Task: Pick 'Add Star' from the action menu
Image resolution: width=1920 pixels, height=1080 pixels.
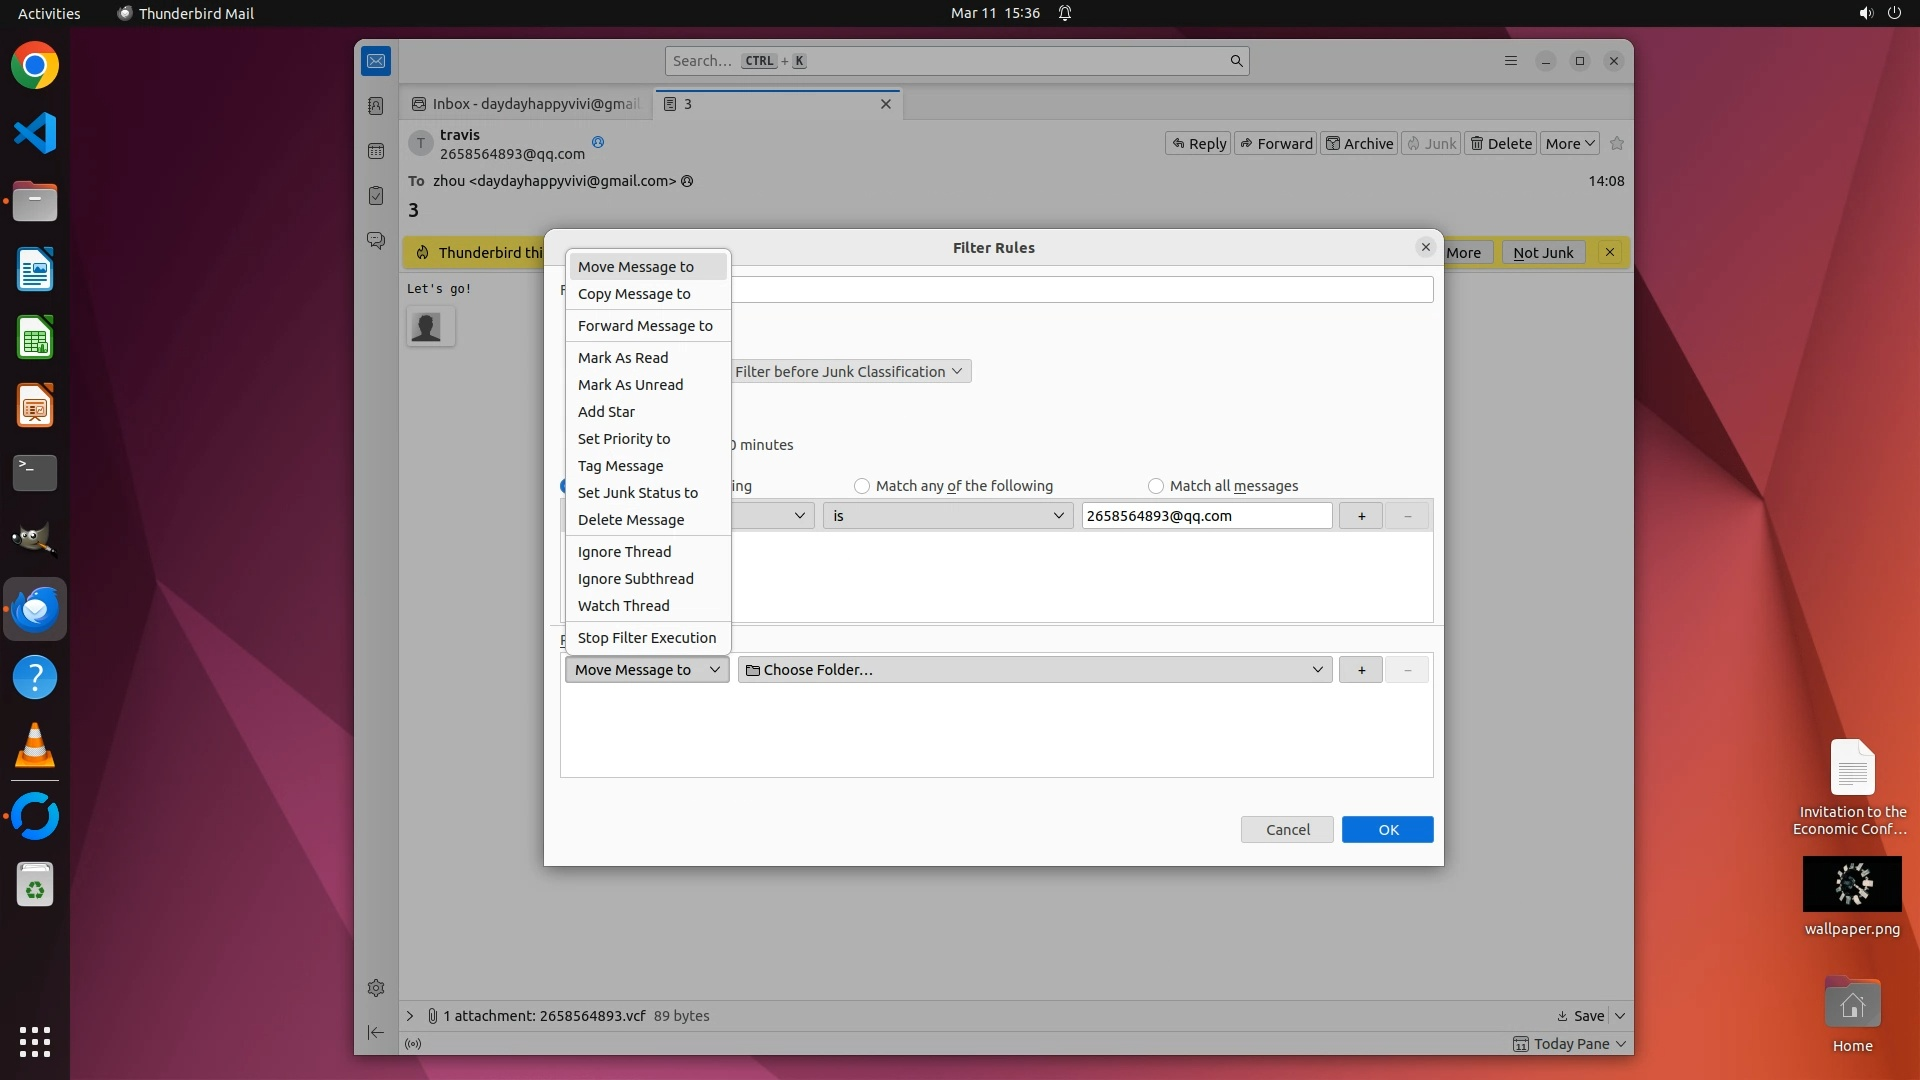Action: (x=606, y=412)
